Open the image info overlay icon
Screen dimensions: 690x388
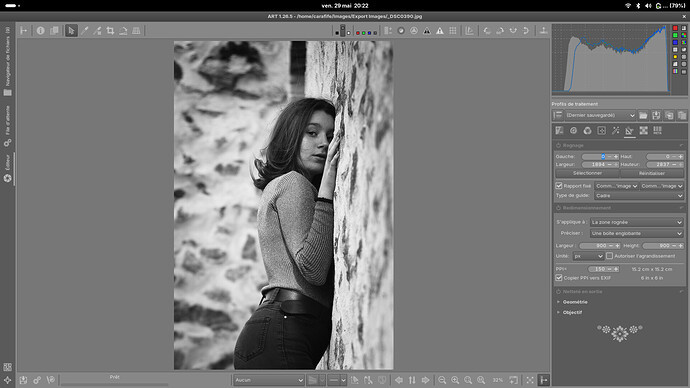[x=40, y=30]
